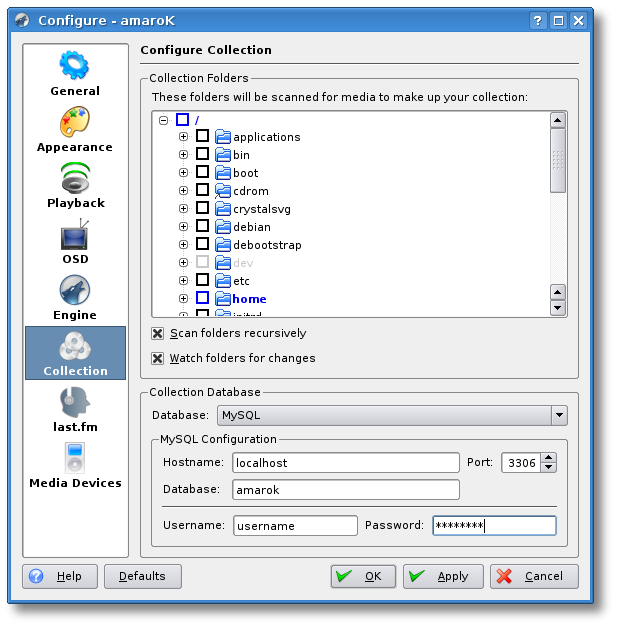The height and width of the screenshot is (627, 617).
Task: Open the Engine settings icon
Action: pos(75,291)
